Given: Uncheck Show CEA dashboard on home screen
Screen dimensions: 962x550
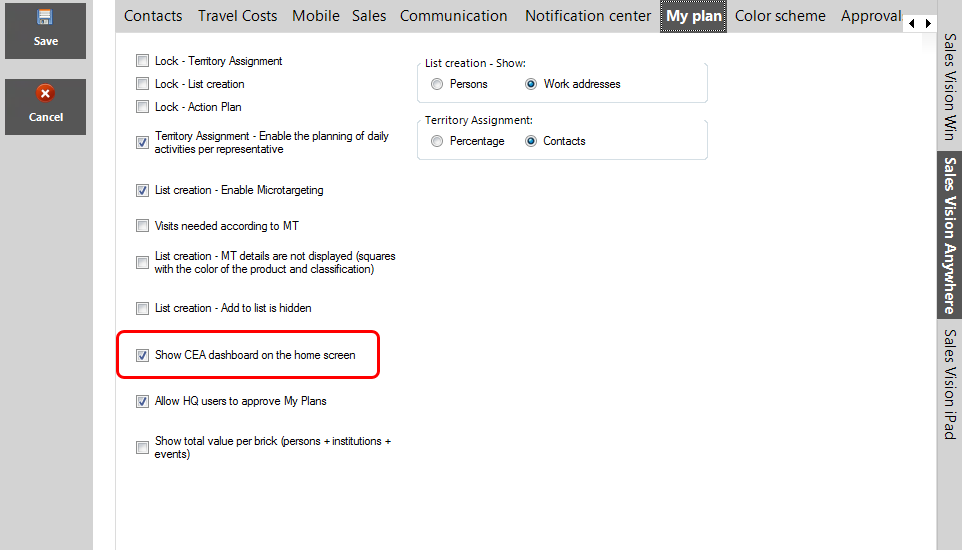Looking at the screenshot, I should (142, 355).
